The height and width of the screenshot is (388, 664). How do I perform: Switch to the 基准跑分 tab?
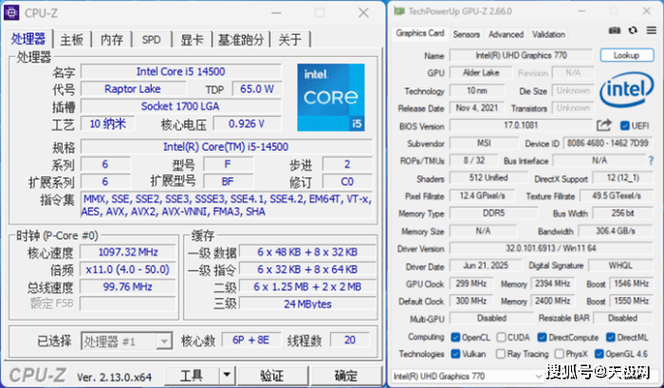pyautogui.click(x=241, y=40)
